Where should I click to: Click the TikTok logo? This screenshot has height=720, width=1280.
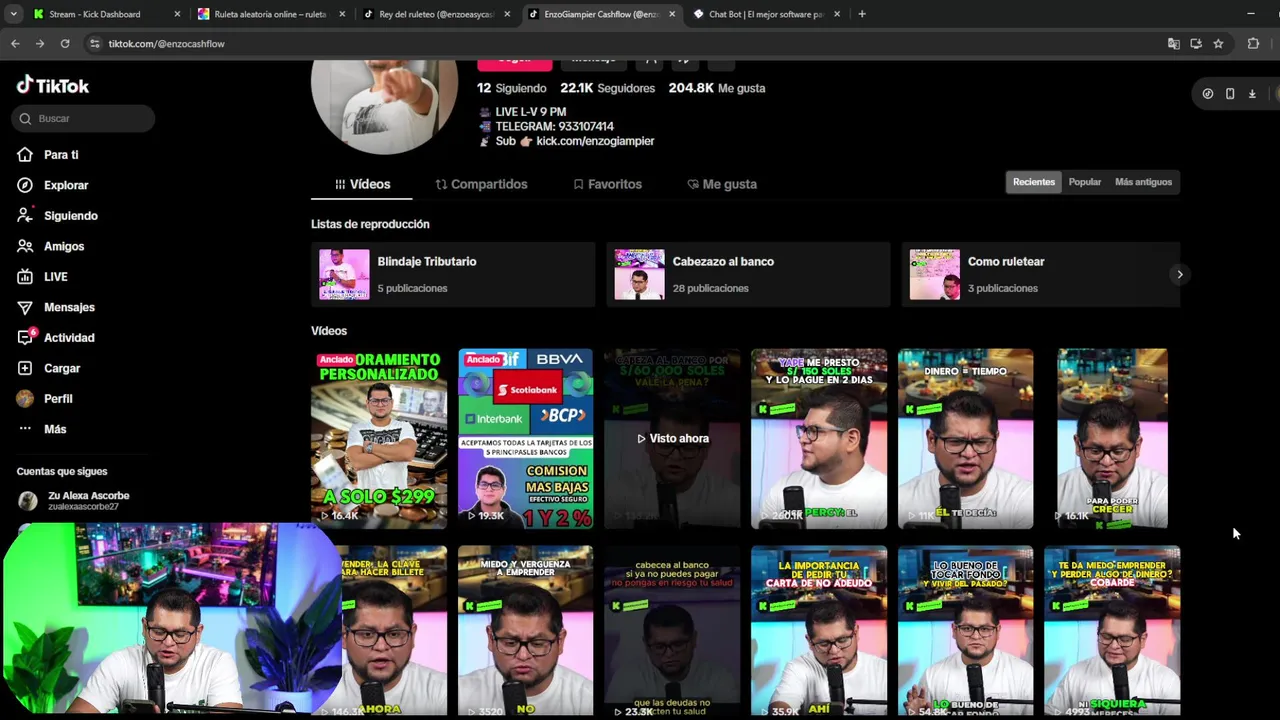click(x=53, y=86)
